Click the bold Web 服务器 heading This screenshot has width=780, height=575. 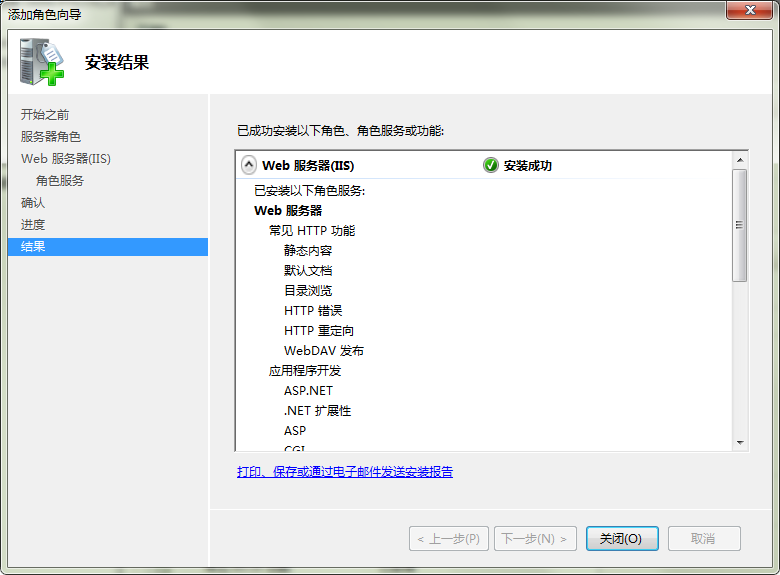(x=288, y=210)
